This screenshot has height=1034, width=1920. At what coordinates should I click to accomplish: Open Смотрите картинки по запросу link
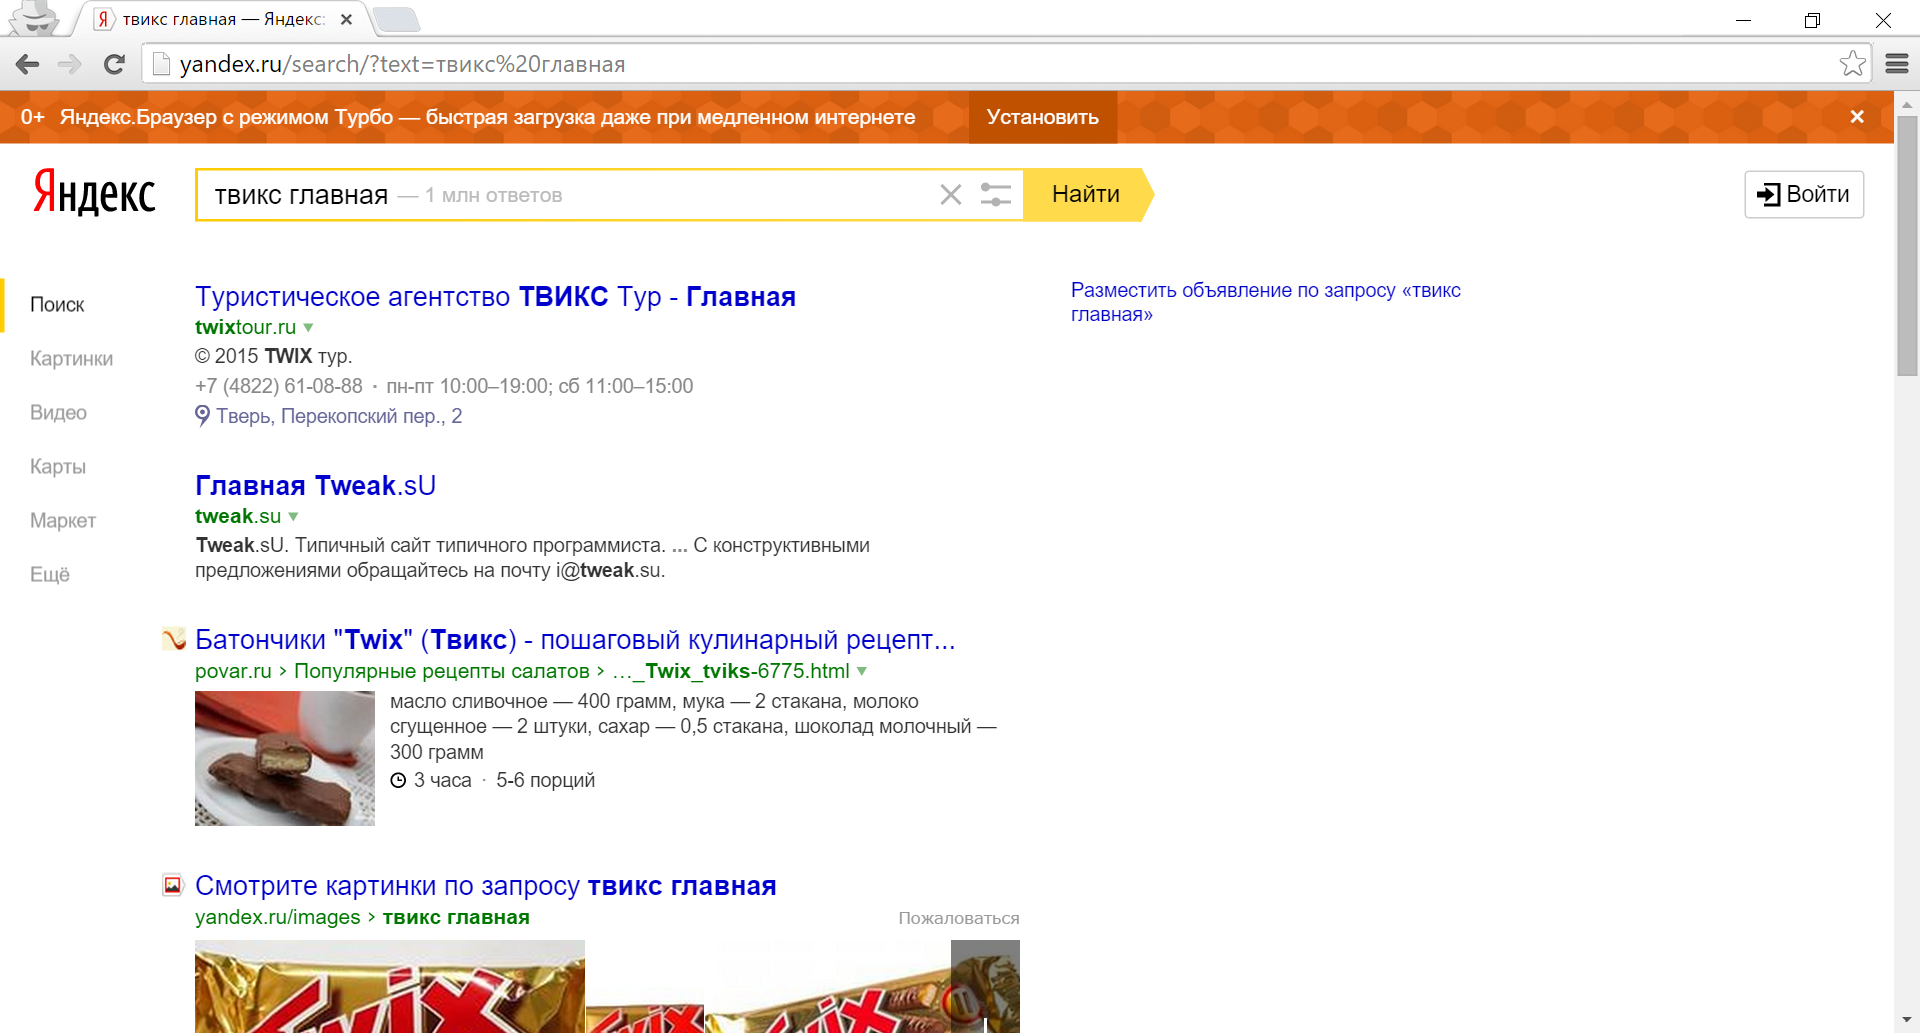[x=486, y=886]
